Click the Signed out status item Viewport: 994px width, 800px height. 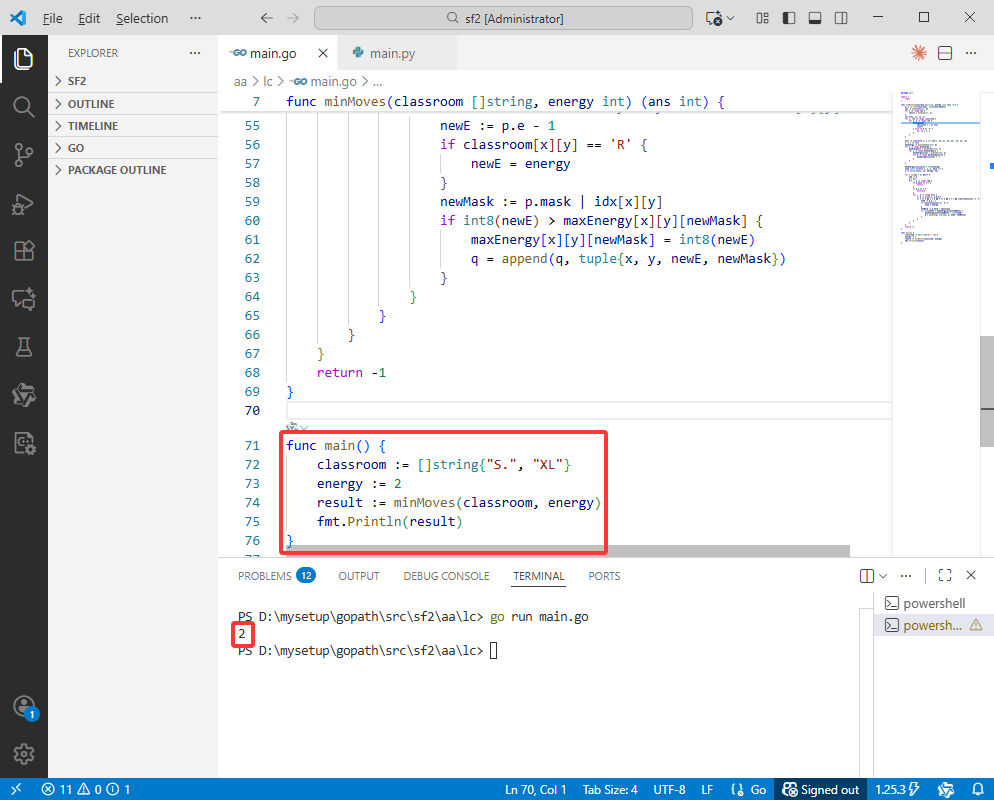click(821, 789)
